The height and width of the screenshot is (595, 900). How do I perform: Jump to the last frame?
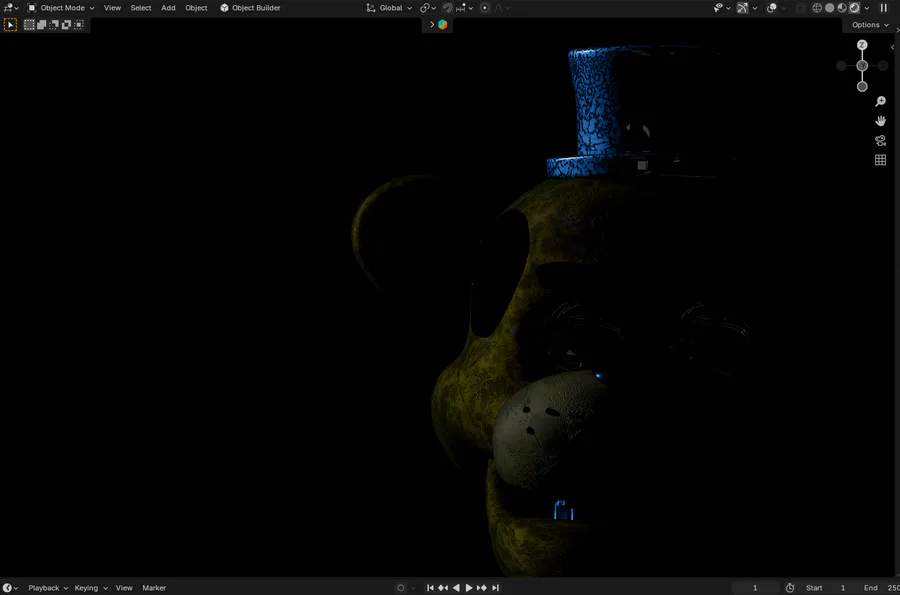pyautogui.click(x=495, y=588)
